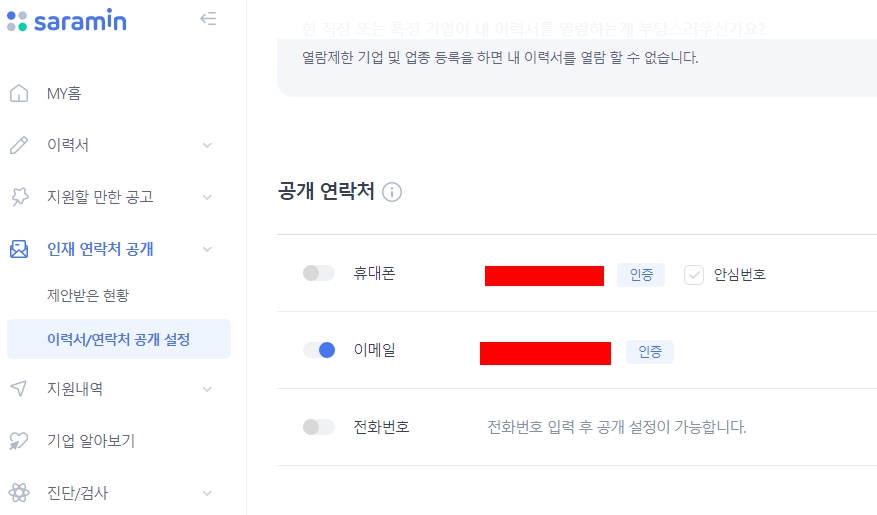This screenshot has width=877, height=515.
Task: Click the 인증 button beside 이메일
Action: 649,352
